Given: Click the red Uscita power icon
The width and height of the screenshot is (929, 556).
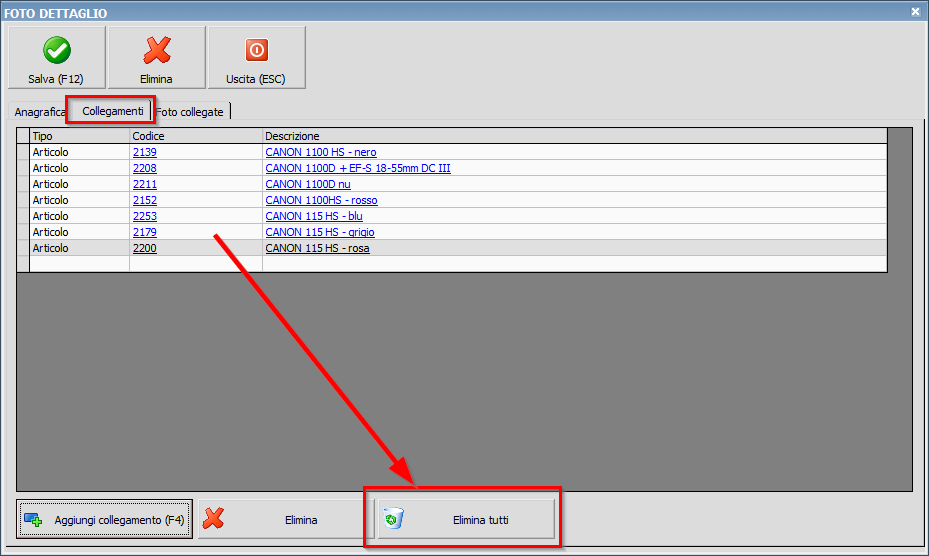Looking at the screenshot, I should [257, 50].
